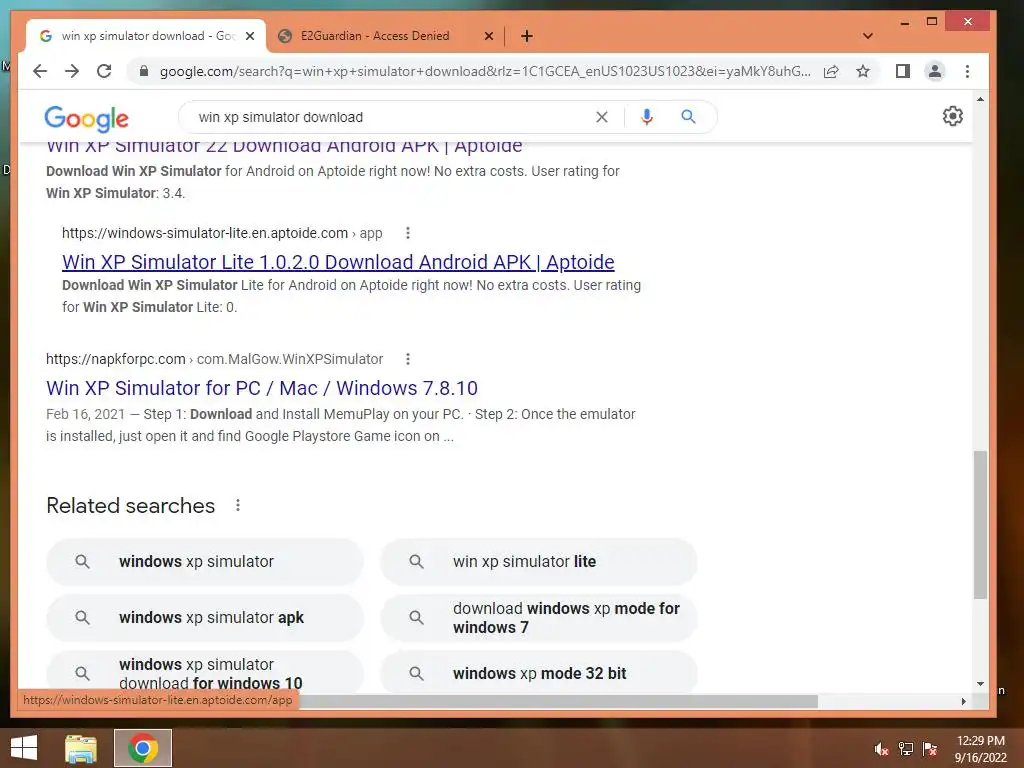1024x768 pixels.
Task: Open a new browser tab
Action: [527, 36]
